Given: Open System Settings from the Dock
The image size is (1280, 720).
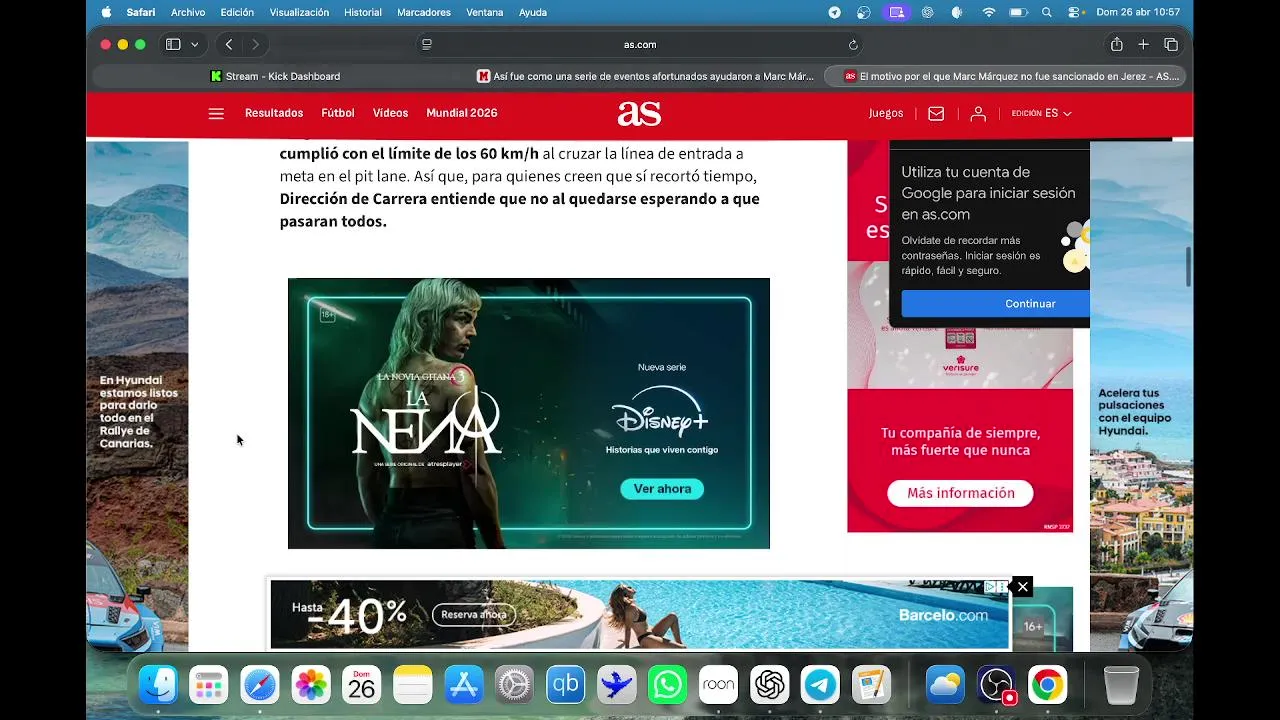Looking at the screenshot, I should 514,685.
